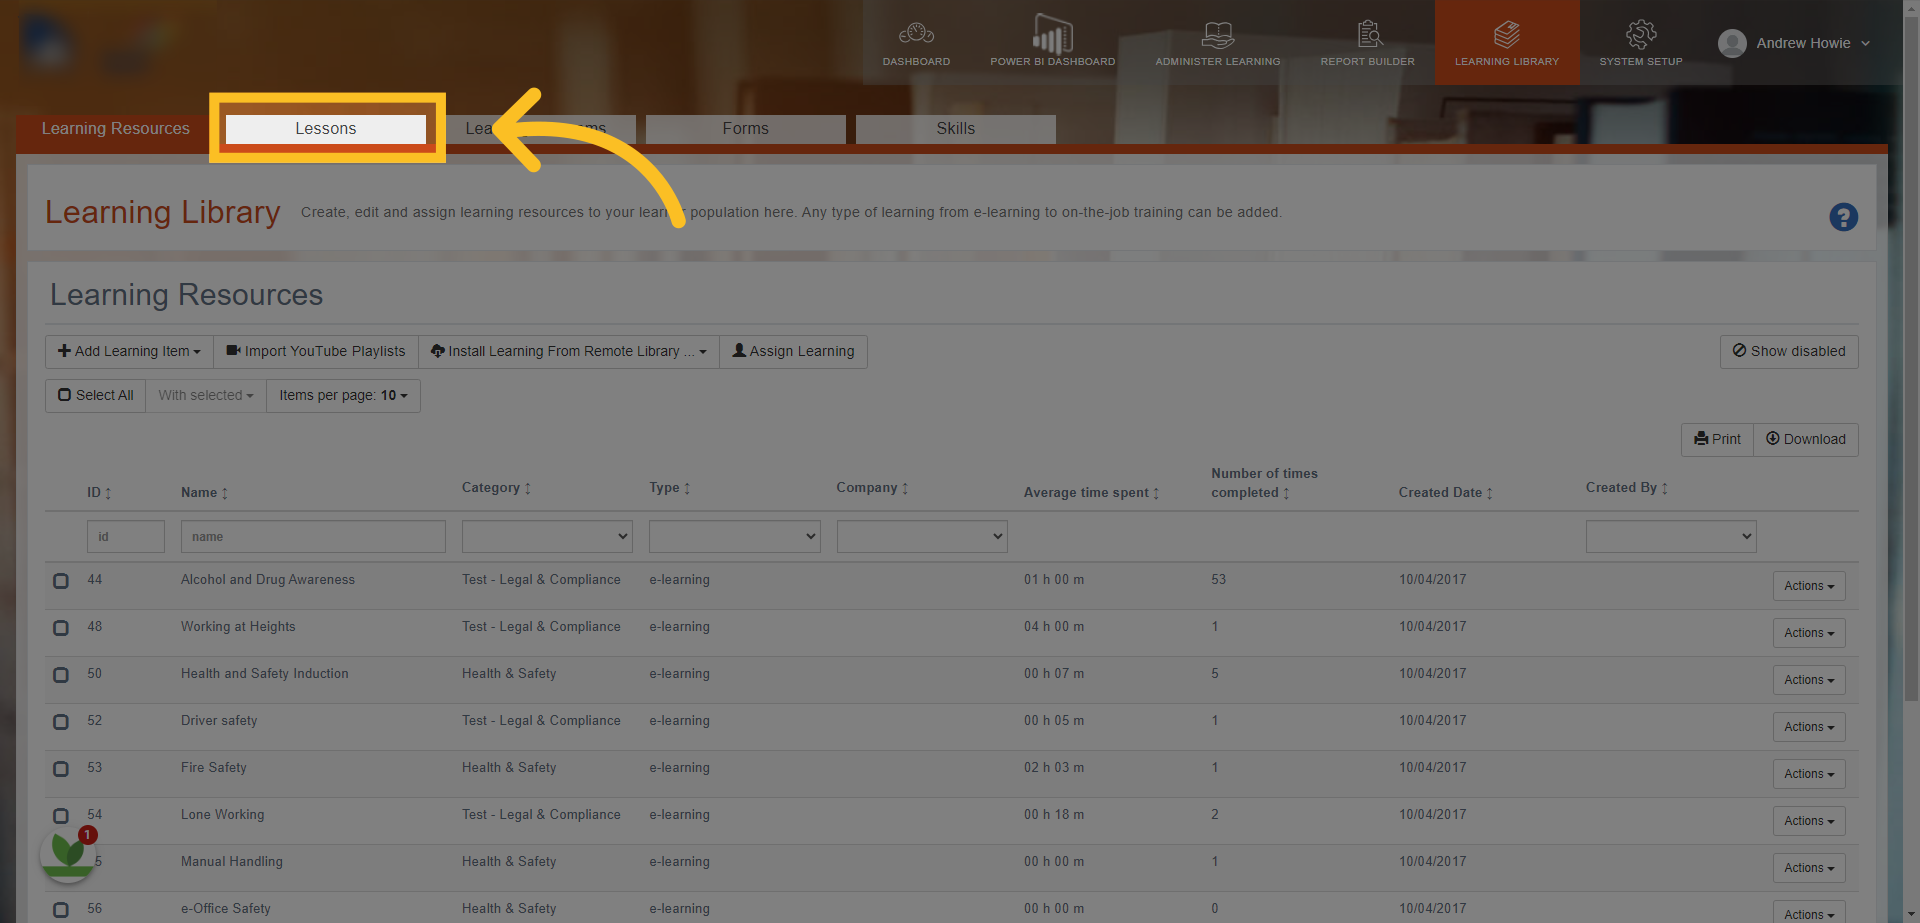
Task: Download the learning resources table
Action: coord(1806,439)
